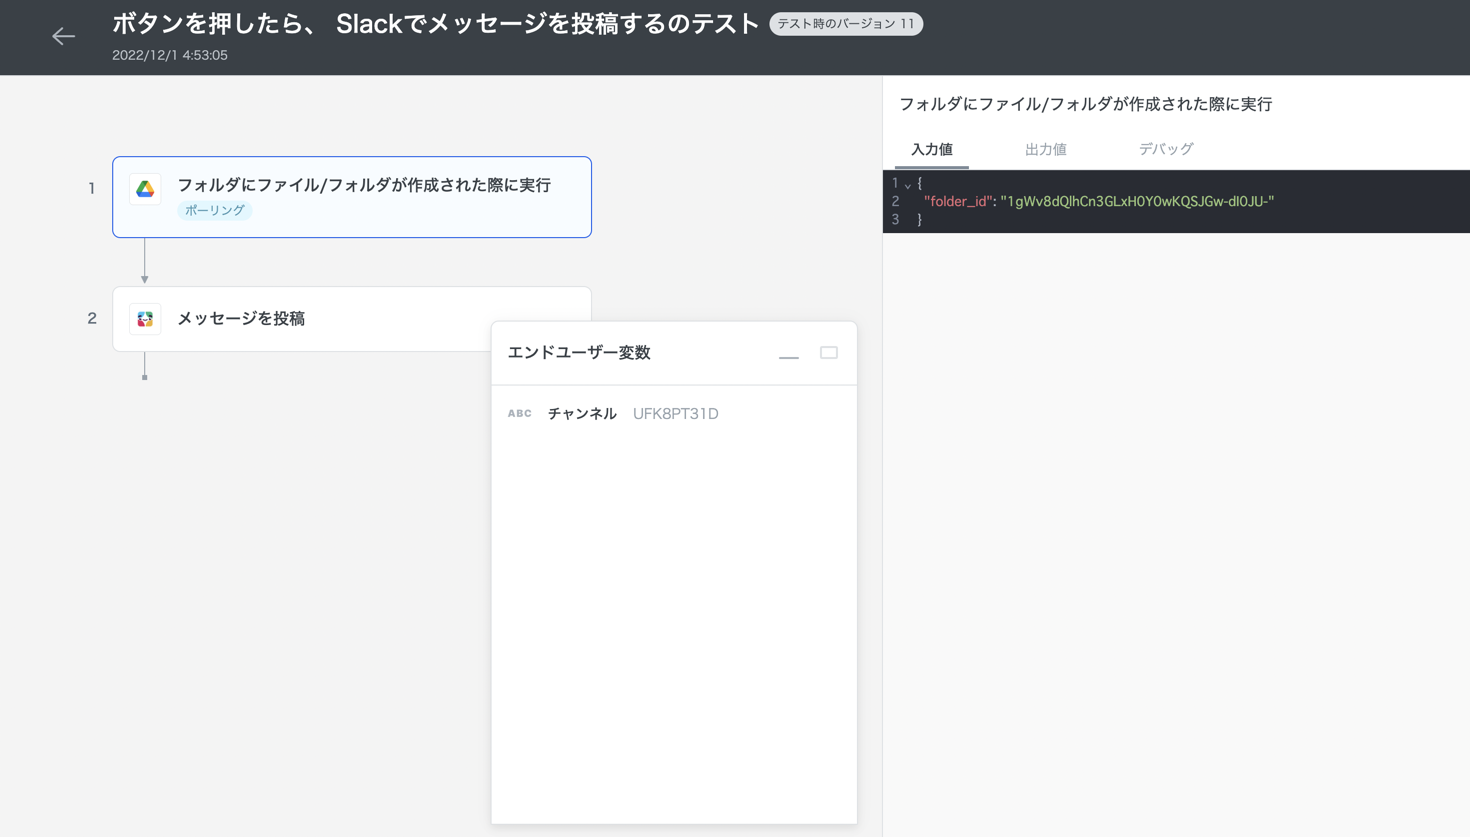Click the Slack icon on step 2
This screenshot has height=837, width=1470.
click(145, 319)
